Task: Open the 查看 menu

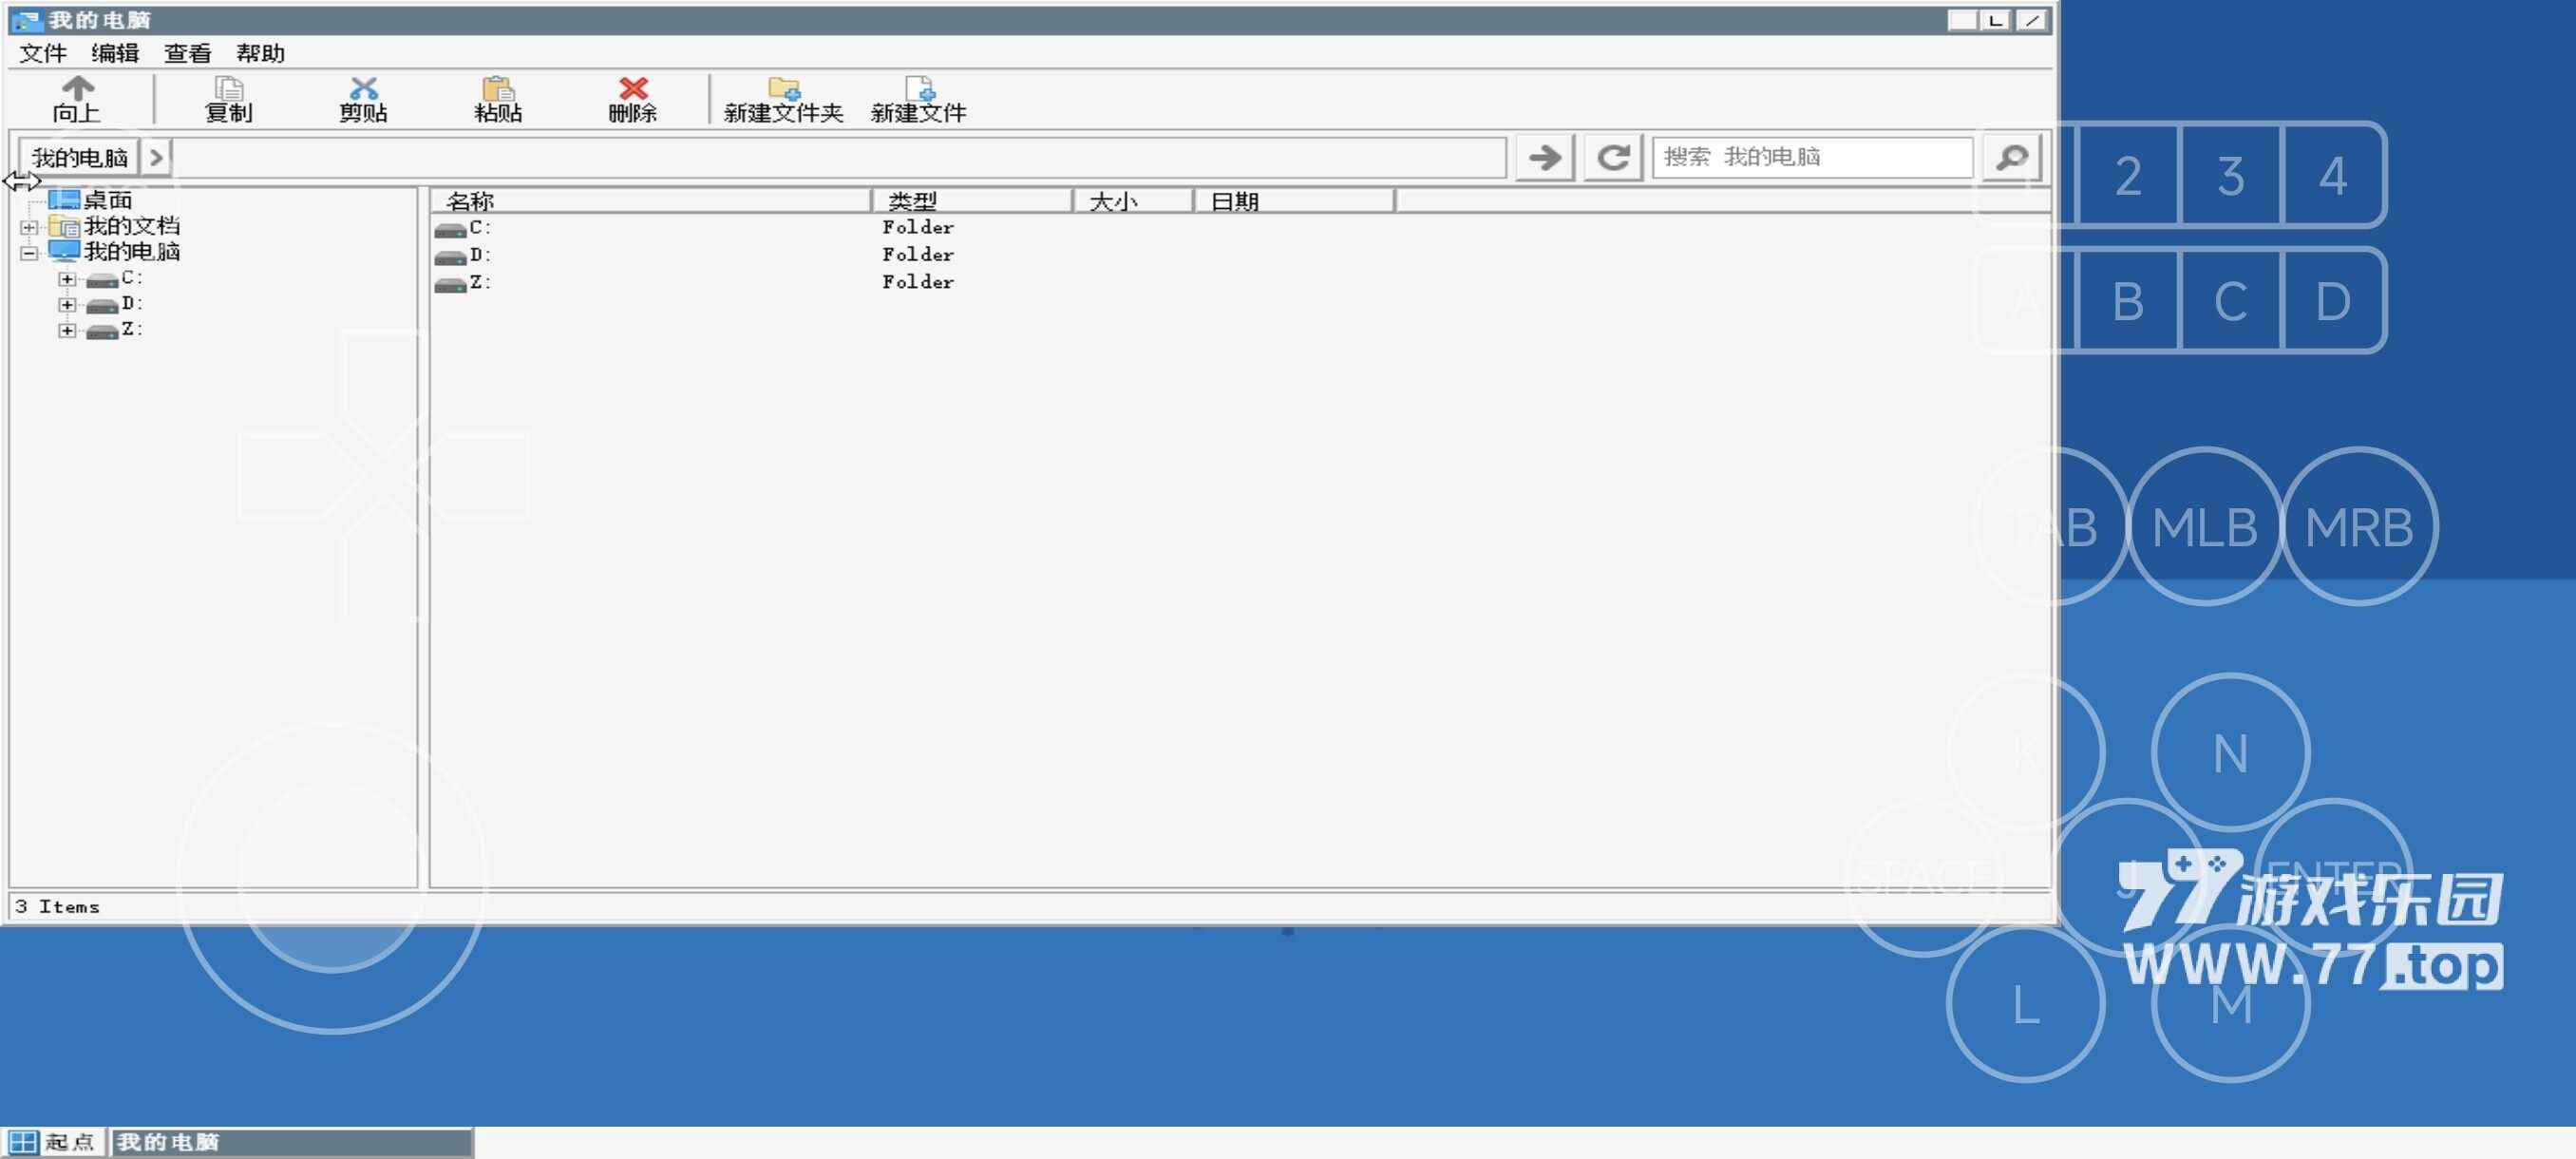Action: coord(187,53)
